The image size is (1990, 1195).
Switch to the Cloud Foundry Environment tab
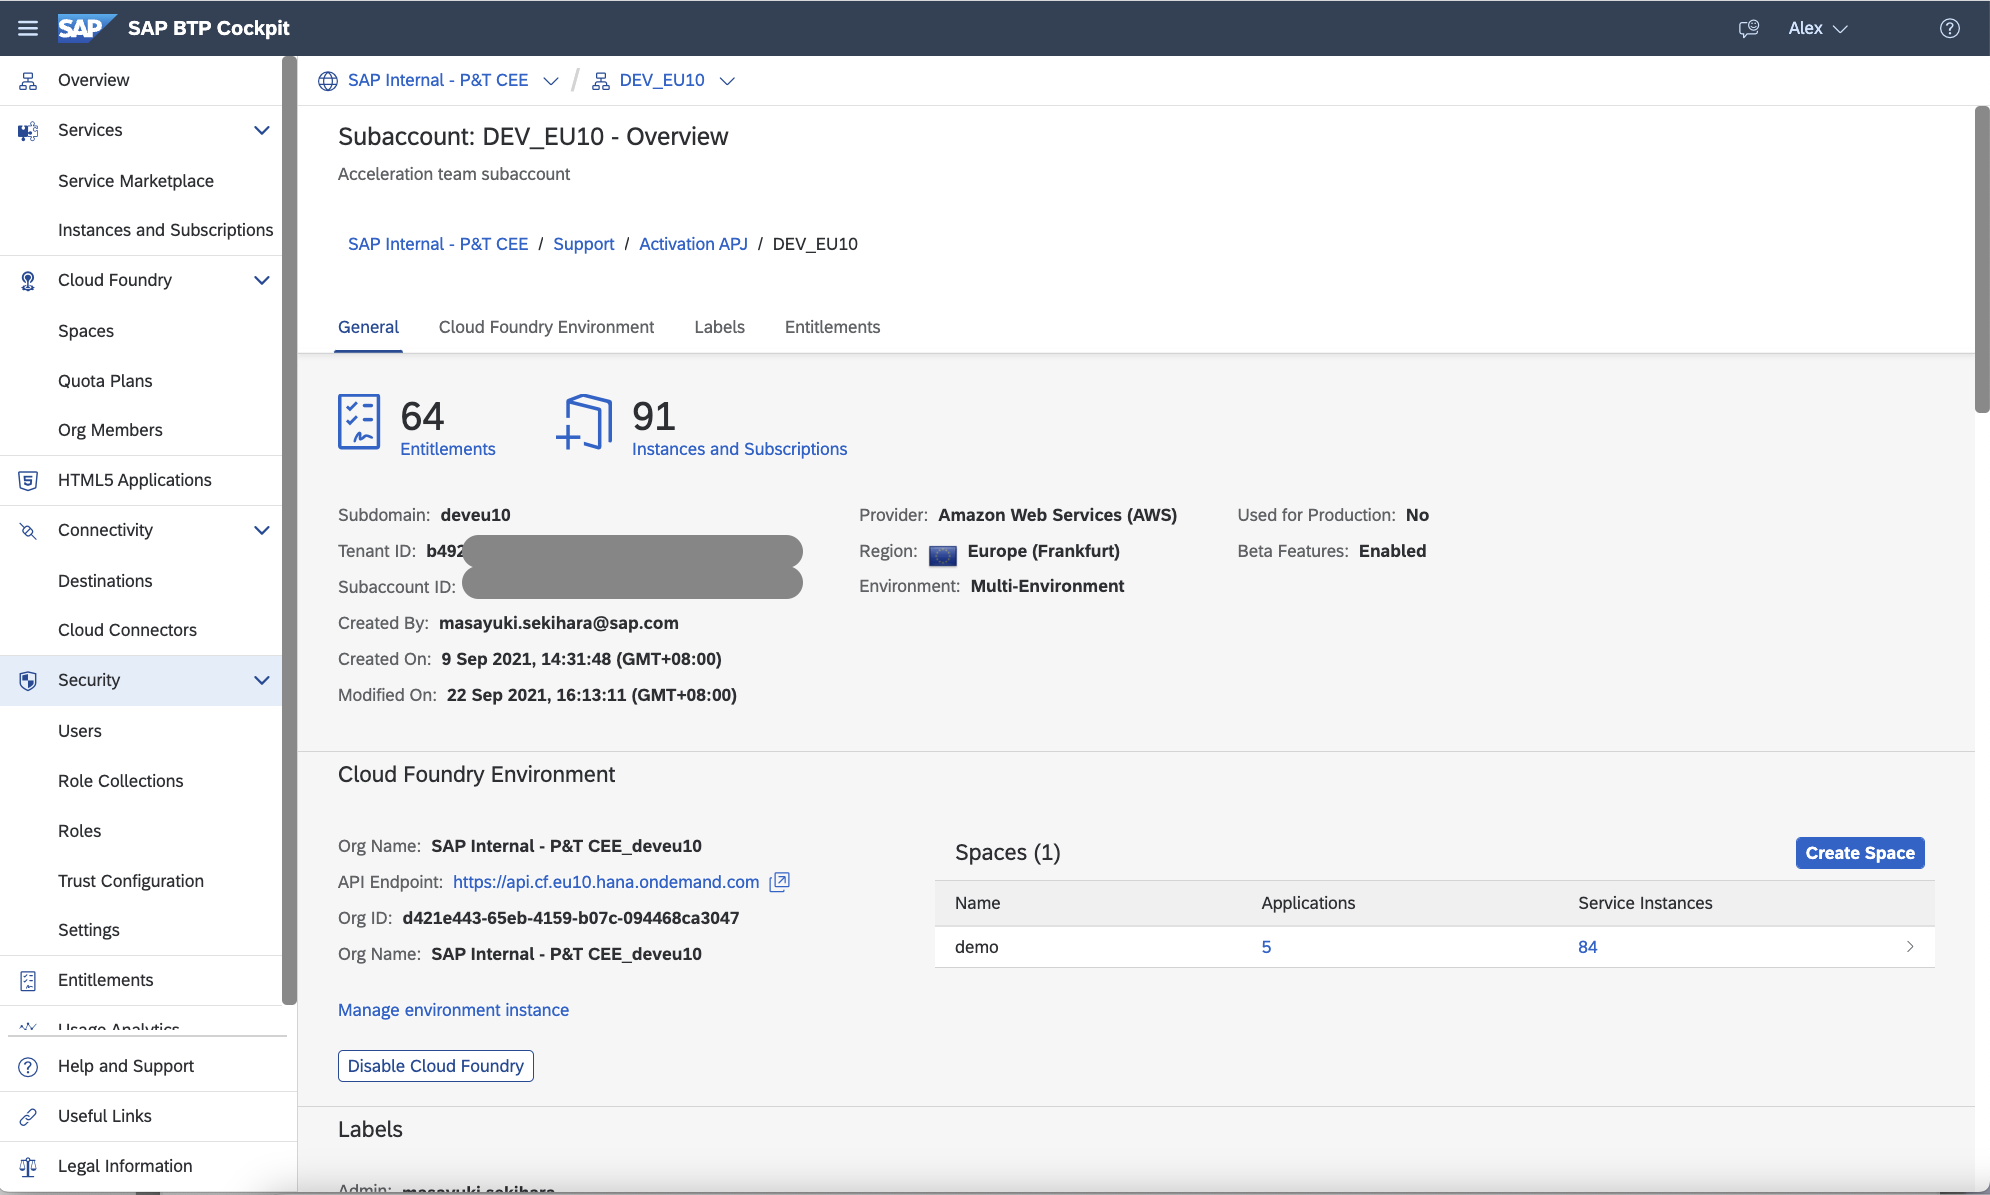[546, 327]
